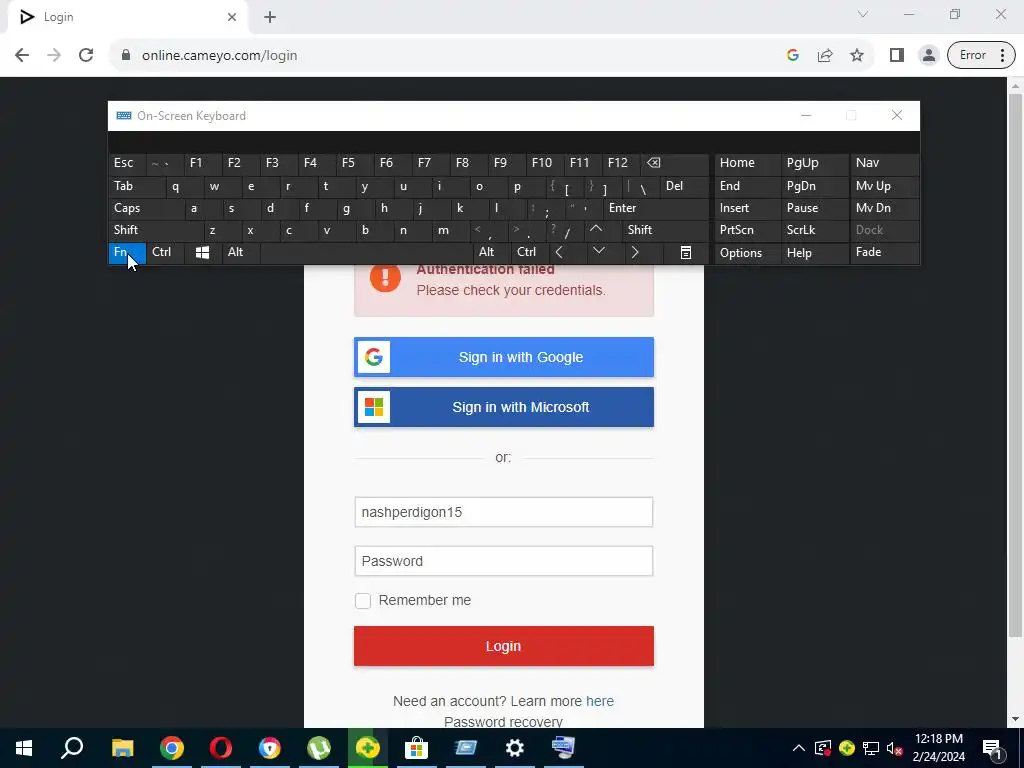The width and height of the screenshot is (1024, 768).
Task: Toggle the Nav key on On-Screen Keyboard
Action: tap(885, 163)
